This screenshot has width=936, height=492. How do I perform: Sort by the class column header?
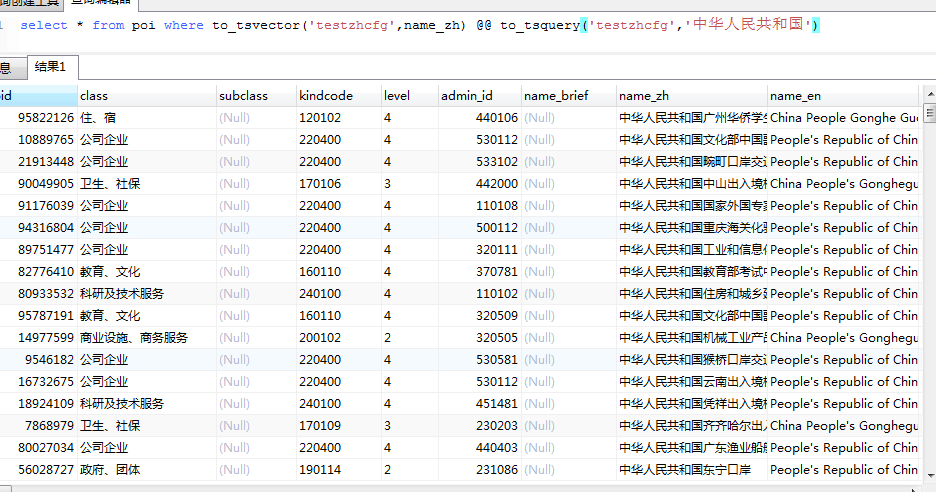click(147, 96)
